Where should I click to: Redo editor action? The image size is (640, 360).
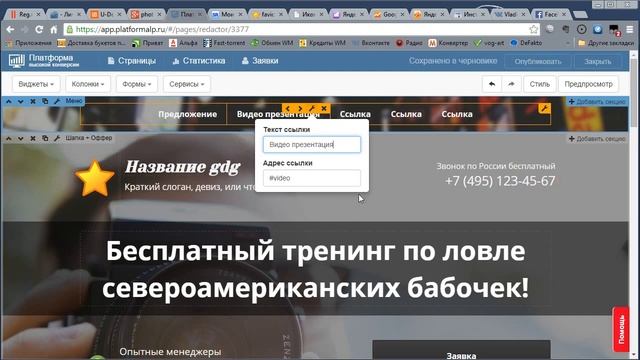tap(511, 84)
